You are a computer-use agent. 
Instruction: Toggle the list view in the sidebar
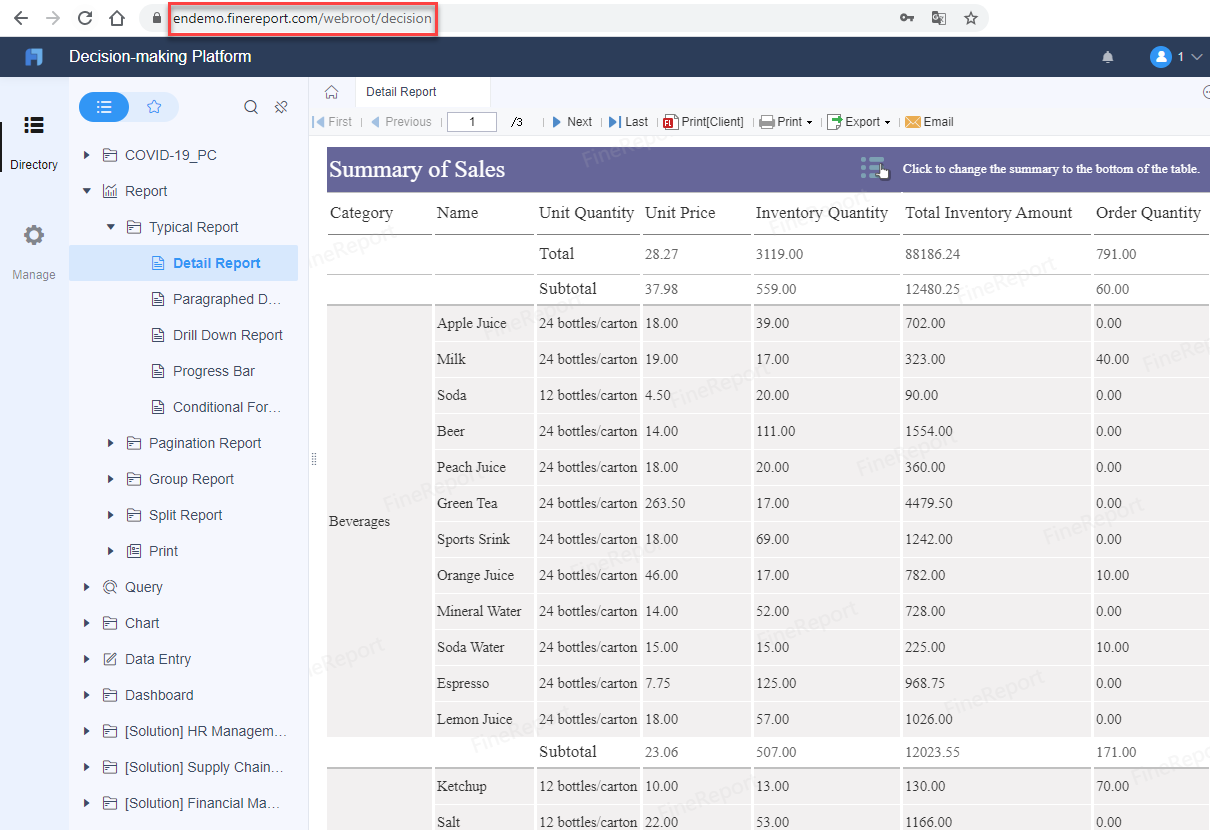coord(104,106)
